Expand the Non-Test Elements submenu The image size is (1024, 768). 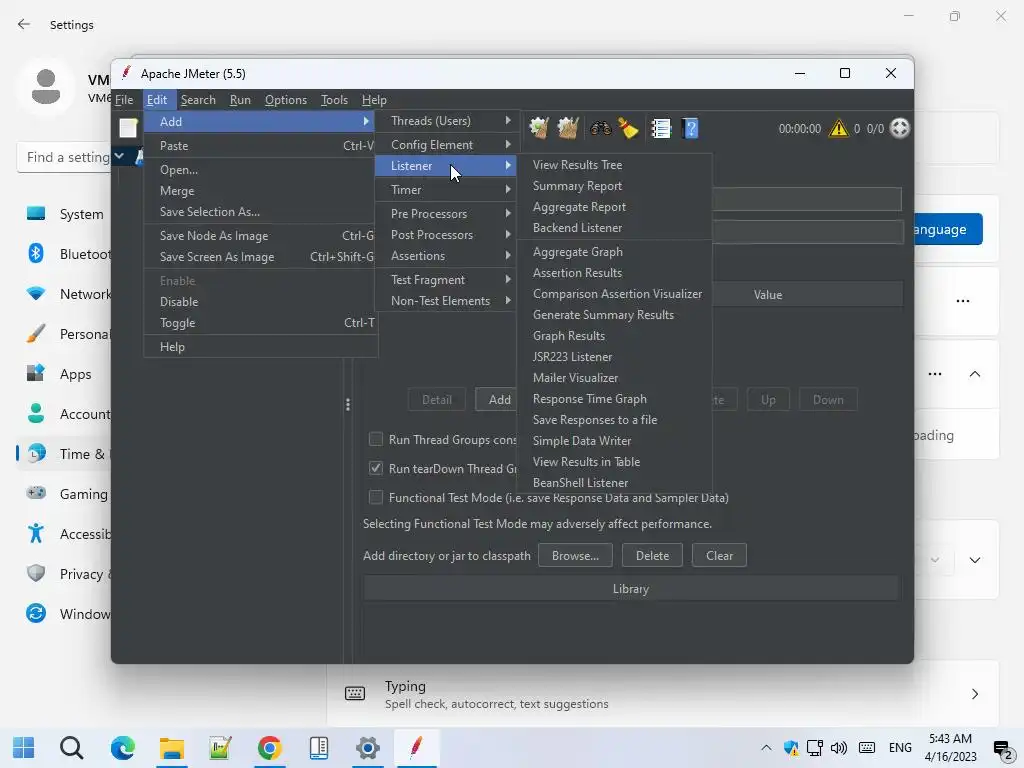(x=447, y=300)
